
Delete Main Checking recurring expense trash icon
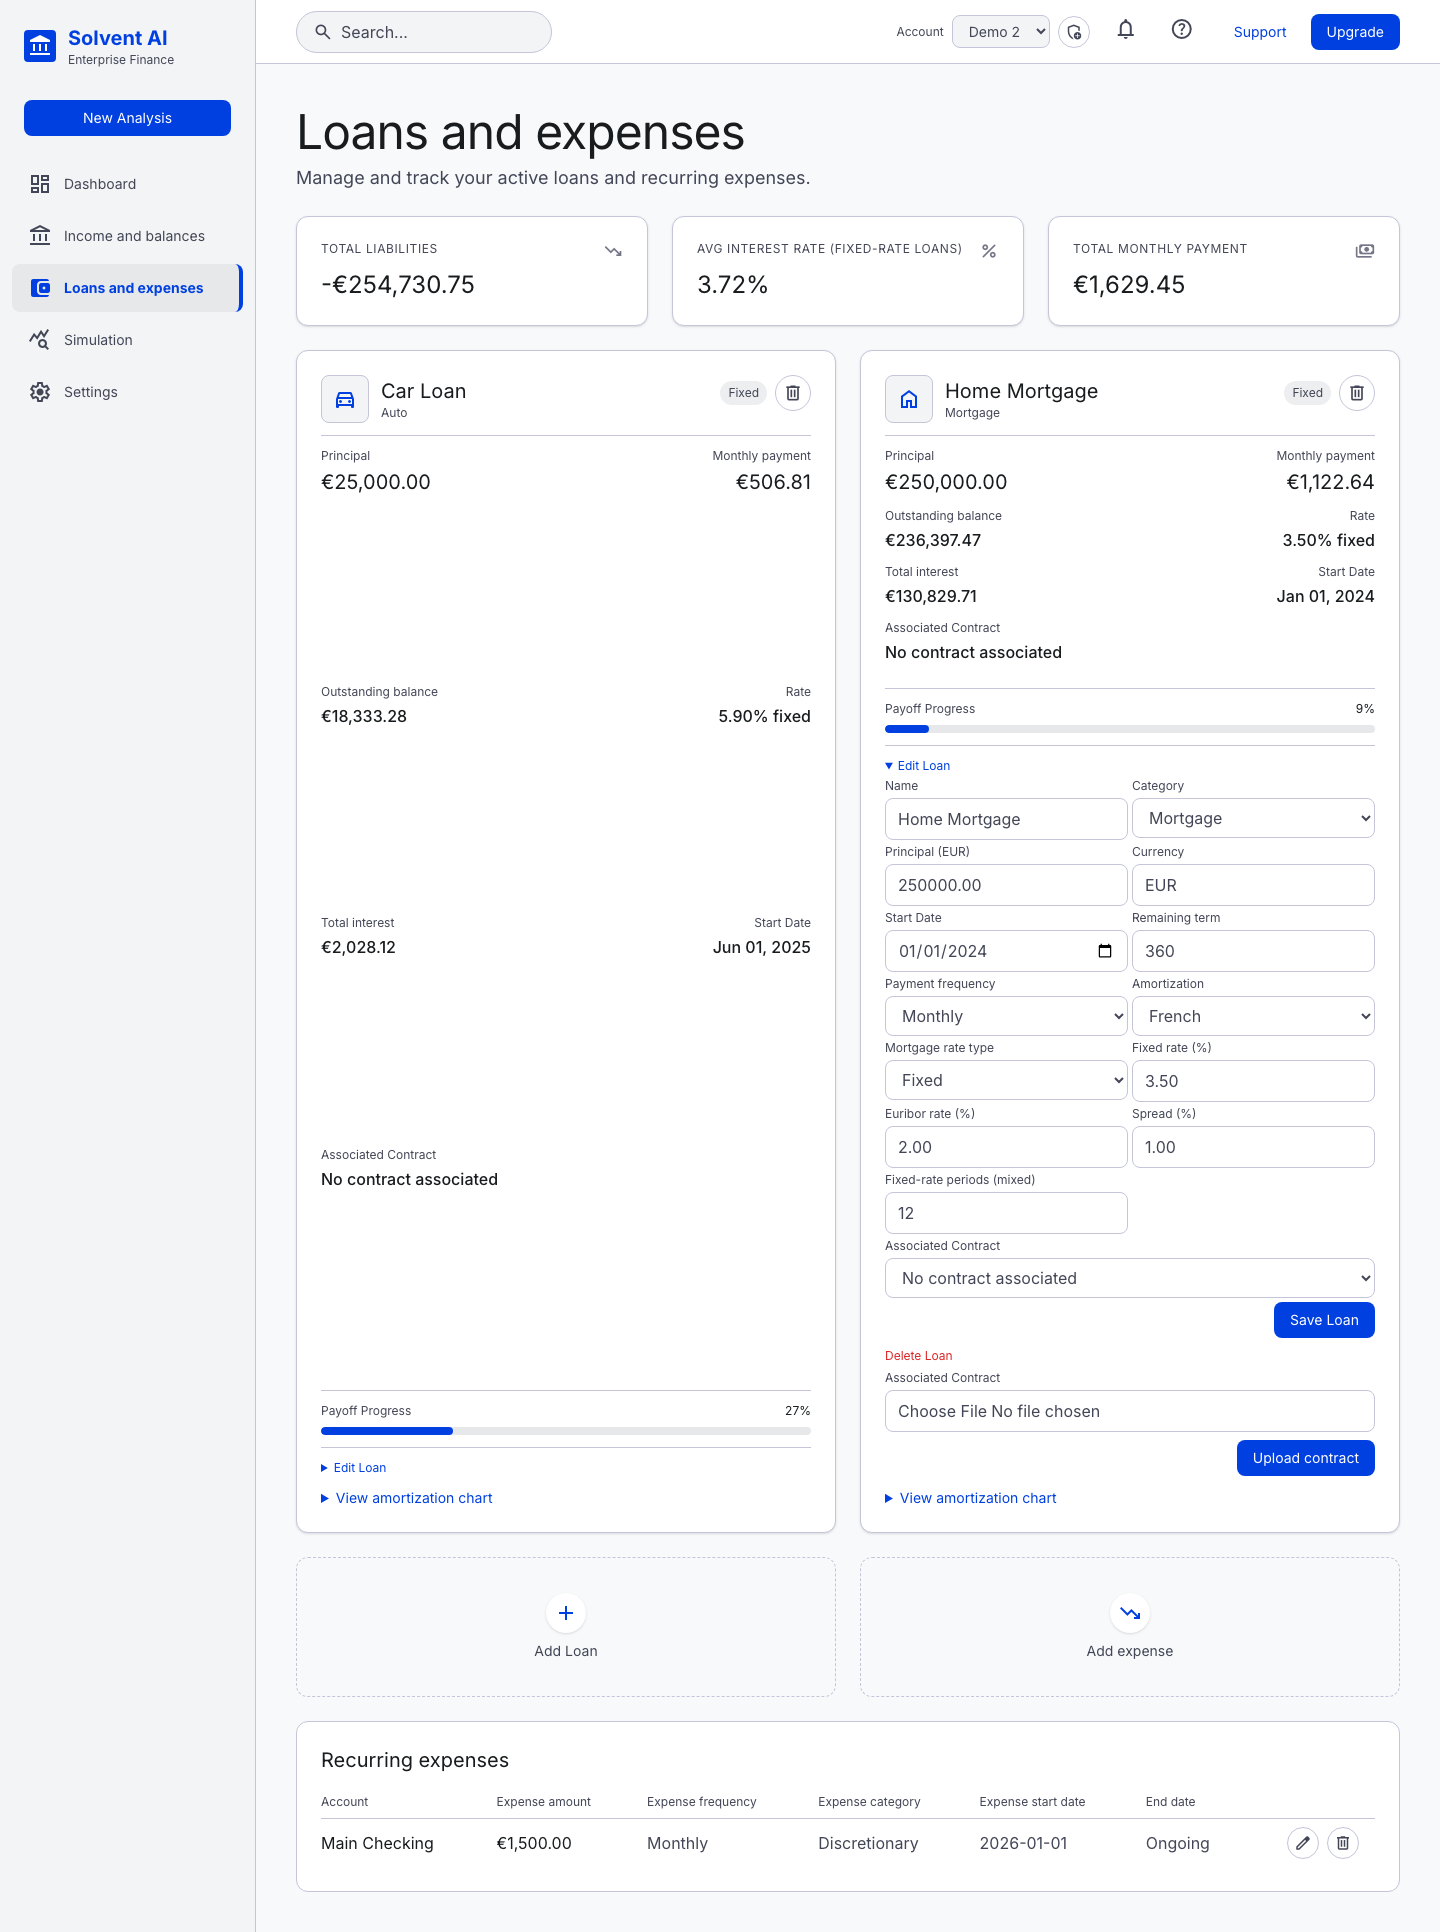1343,1843
